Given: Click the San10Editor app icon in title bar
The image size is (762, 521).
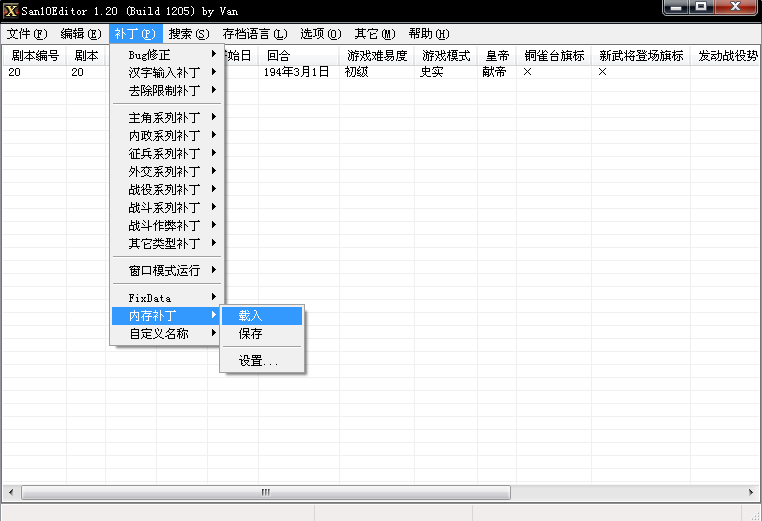Looking at the screenshot, I should [11, 10].
